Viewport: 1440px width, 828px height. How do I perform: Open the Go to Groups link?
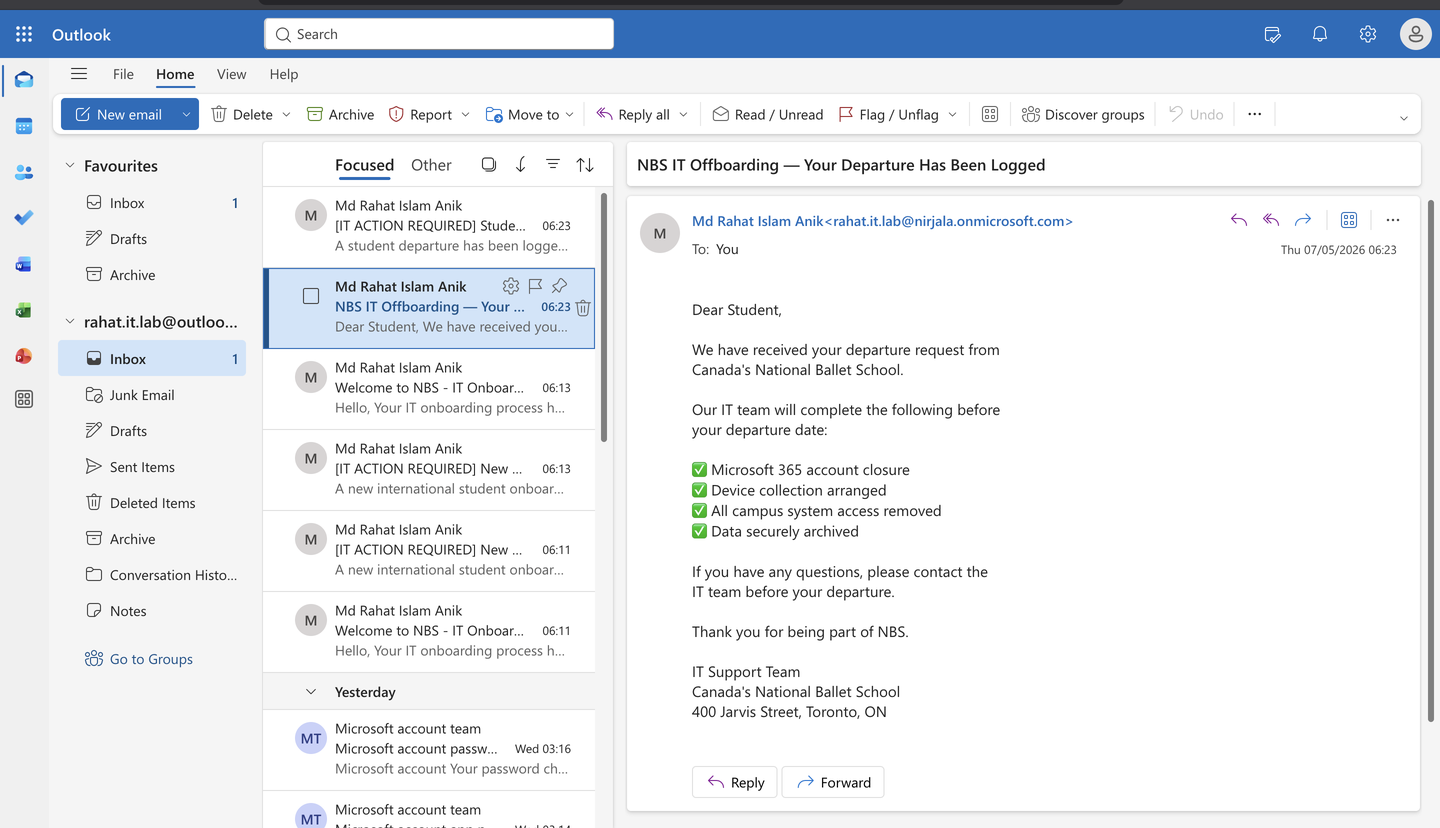139,659
